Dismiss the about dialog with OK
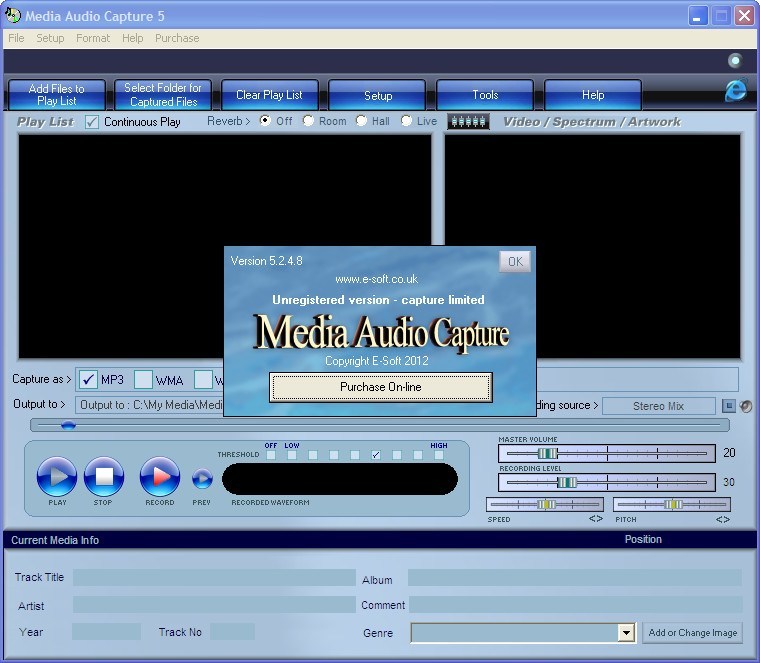 coord(515,262)
